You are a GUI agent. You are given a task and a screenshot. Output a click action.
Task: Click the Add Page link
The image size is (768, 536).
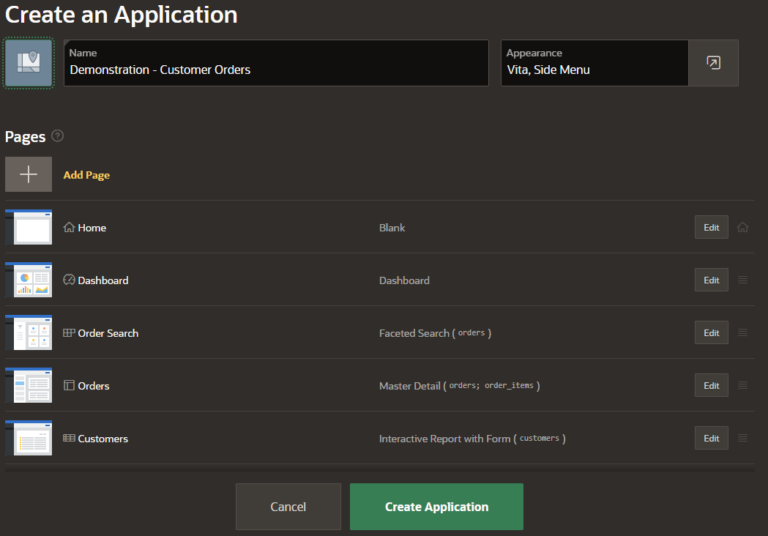click(x=87, y=175)
